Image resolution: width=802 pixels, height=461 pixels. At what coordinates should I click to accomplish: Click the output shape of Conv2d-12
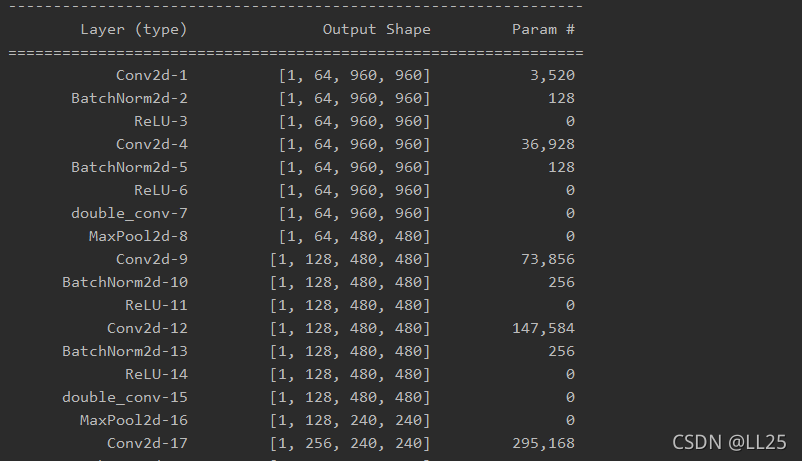pos(350,329)
